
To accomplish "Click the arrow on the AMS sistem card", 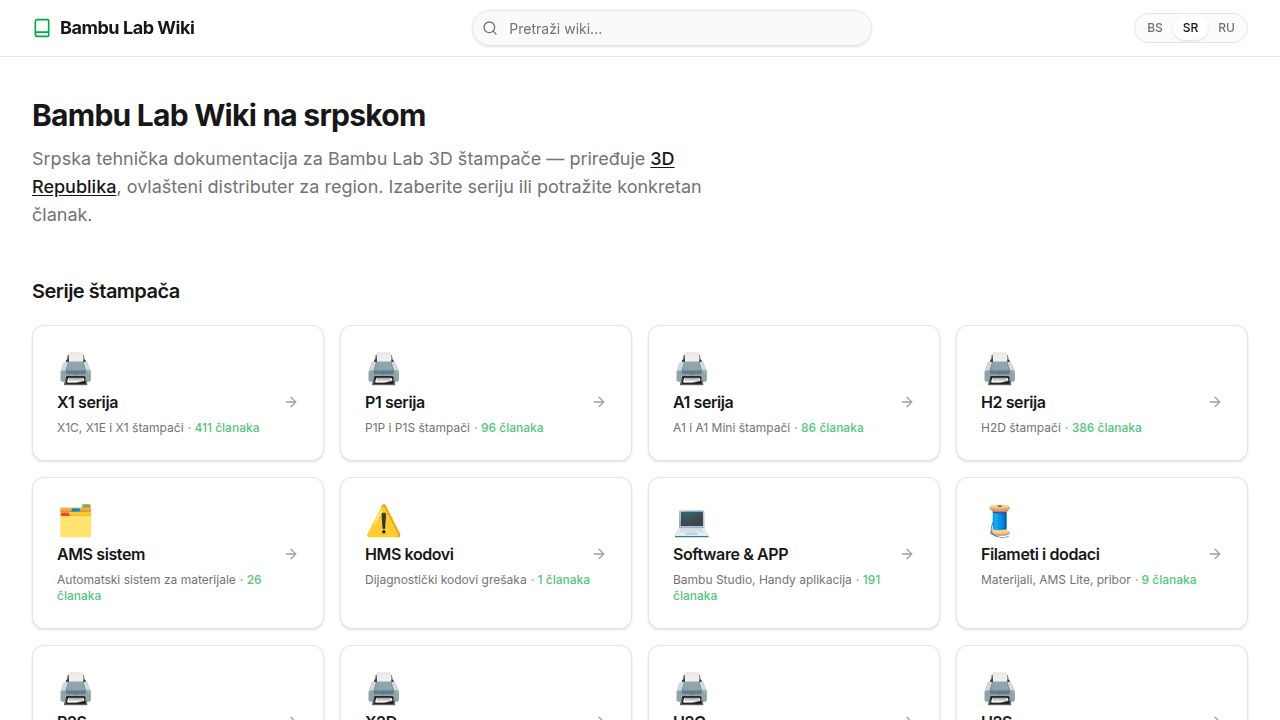I will coord(291,554).
